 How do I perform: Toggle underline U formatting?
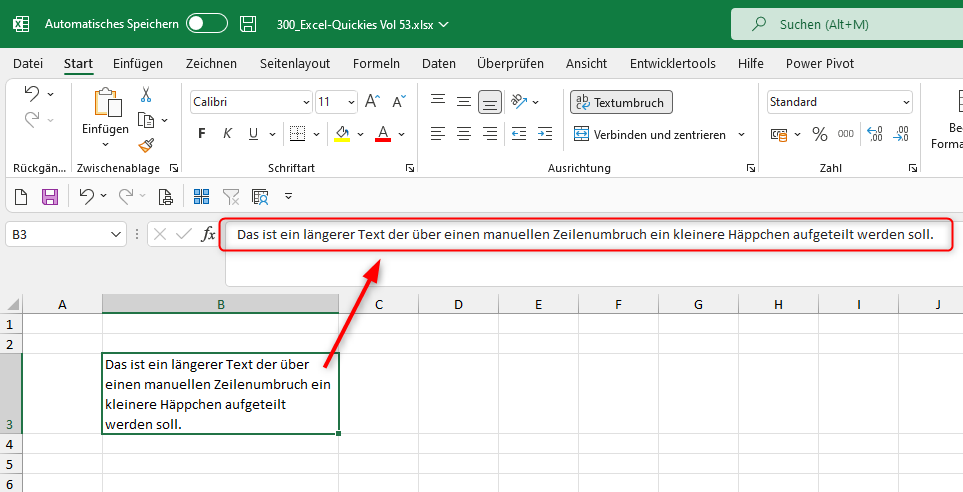click(x=253, y=134)
